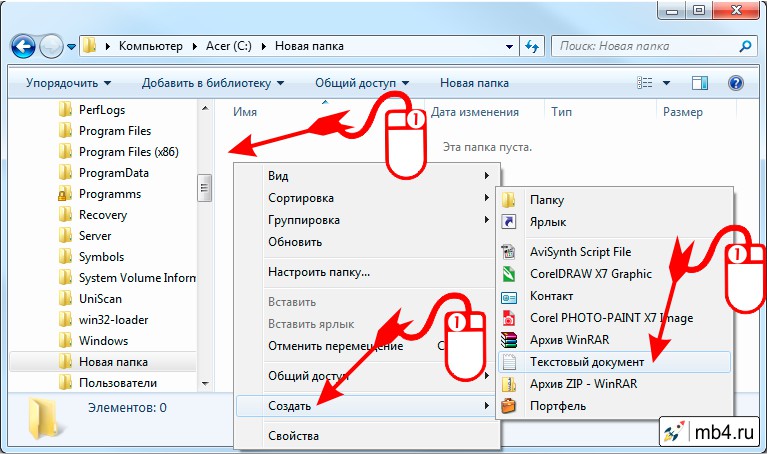Click the Corel PHOTO-PAINT X7 Image icon

coord(509,318)
